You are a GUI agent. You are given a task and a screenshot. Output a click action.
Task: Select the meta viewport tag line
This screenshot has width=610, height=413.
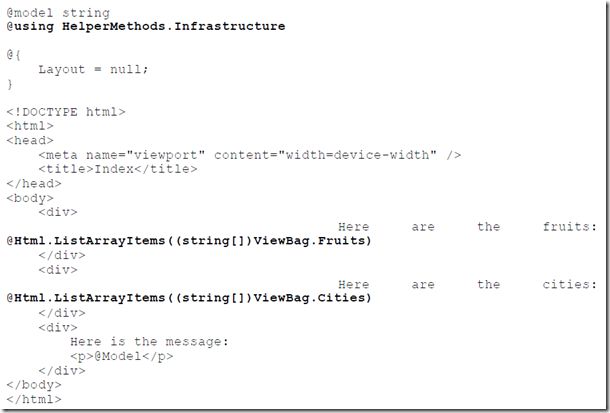[250, 155]
